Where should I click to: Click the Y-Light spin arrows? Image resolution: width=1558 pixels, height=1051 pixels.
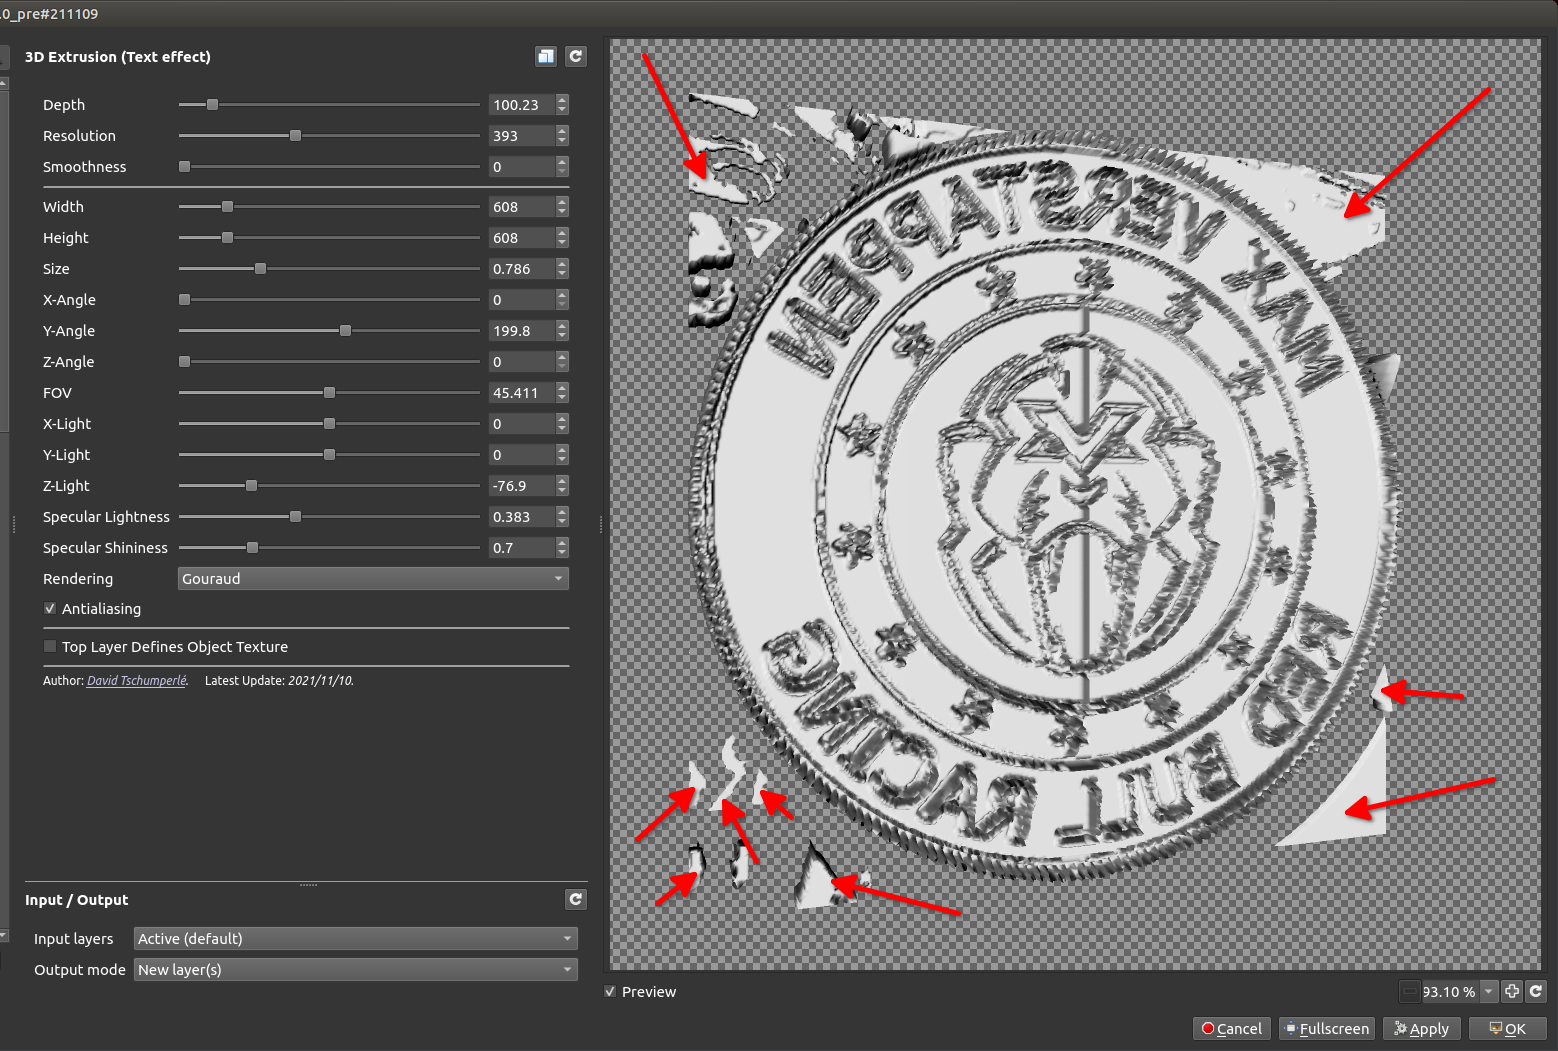[562, 455]
